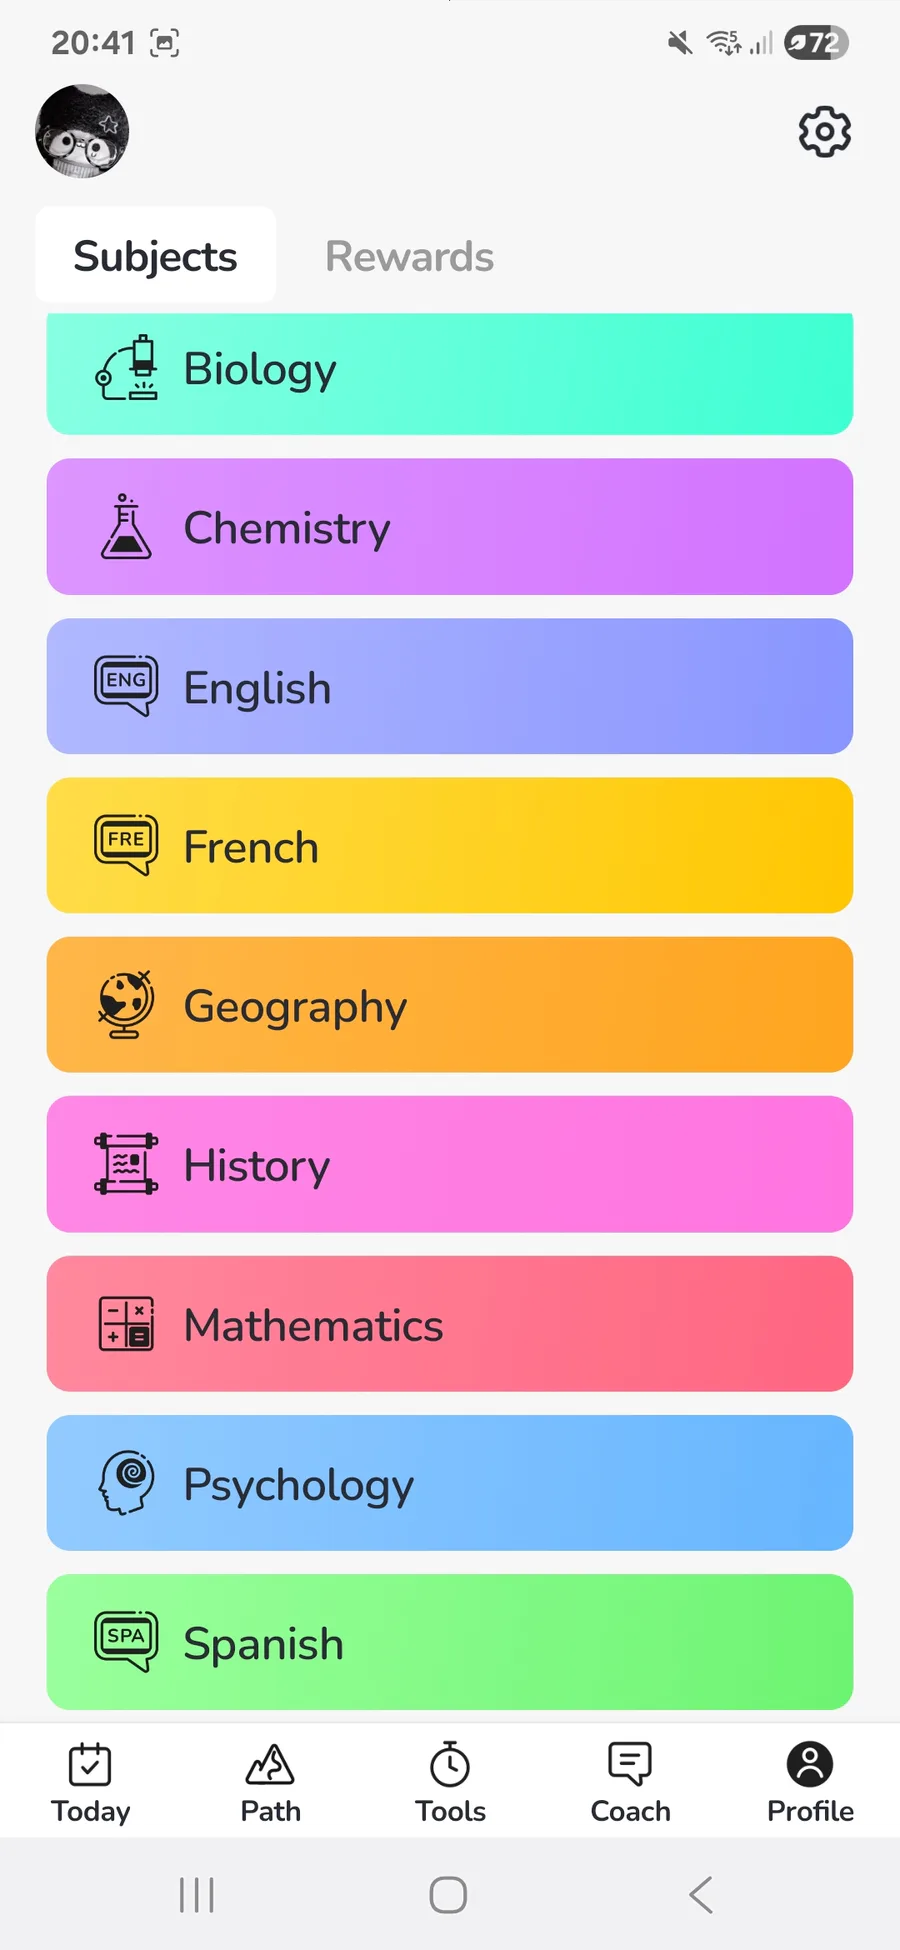The height and width of the screenshot is (1950, 900).
Task: Tap the Psychology head icon
Action: click(x=126, y=1482)
